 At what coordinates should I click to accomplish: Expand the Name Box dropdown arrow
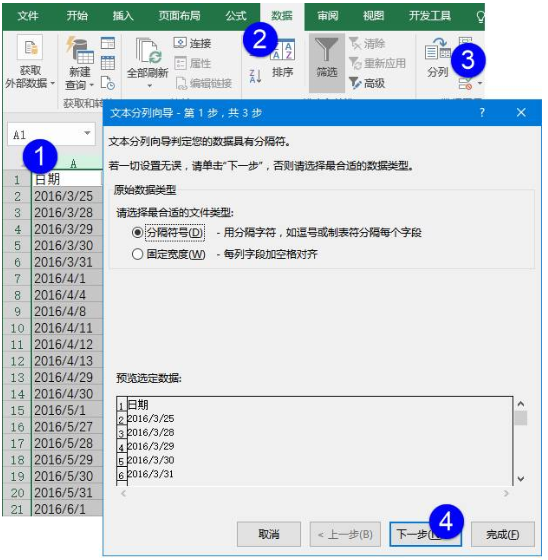click(x=87, y=133)
